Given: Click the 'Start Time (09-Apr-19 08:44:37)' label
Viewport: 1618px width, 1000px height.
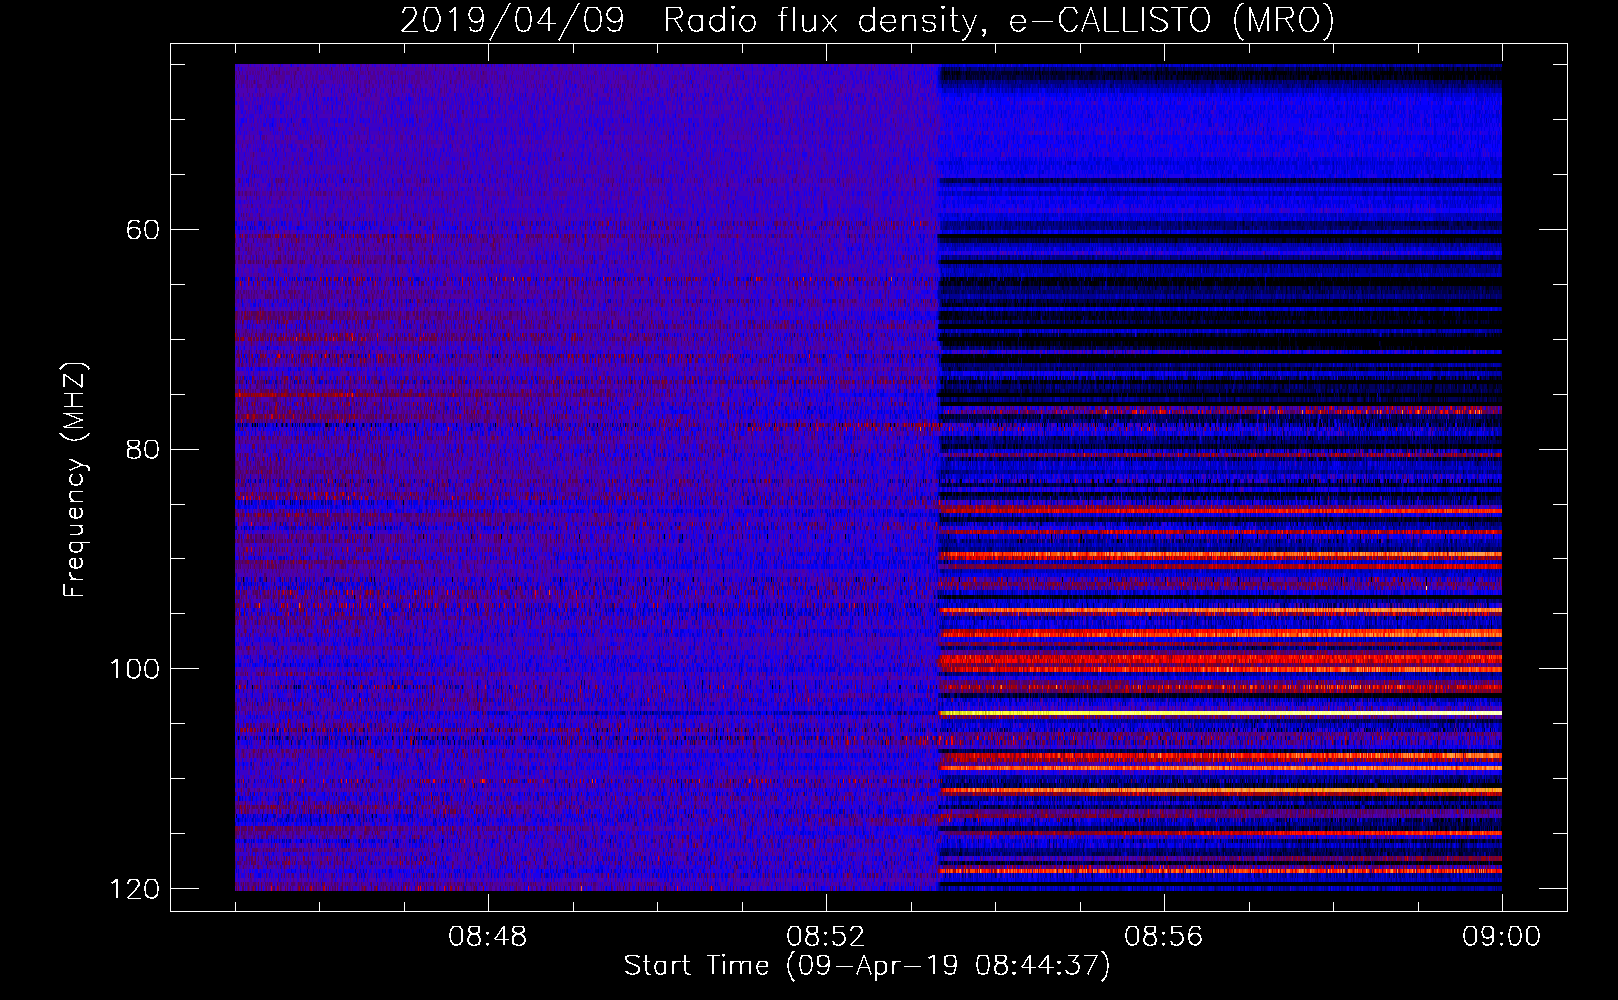Looking at the screenshot, I should pyautogui.click(x=867, y=966).
